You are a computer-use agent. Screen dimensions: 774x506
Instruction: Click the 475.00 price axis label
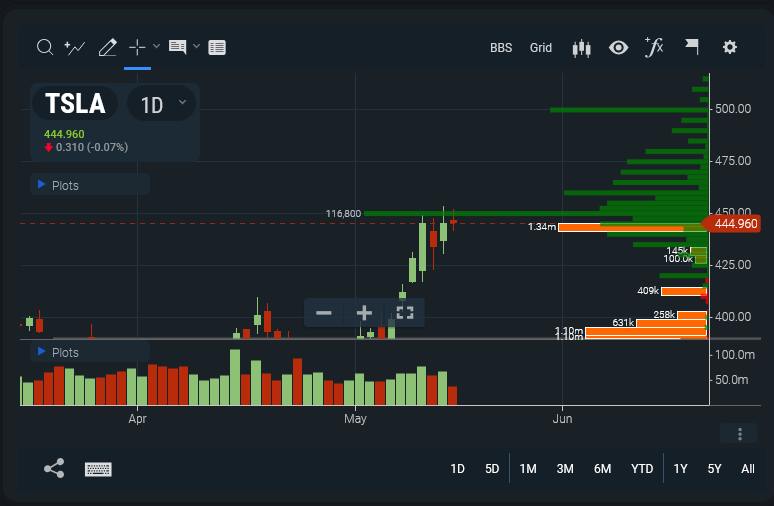[x=733, y=161]
